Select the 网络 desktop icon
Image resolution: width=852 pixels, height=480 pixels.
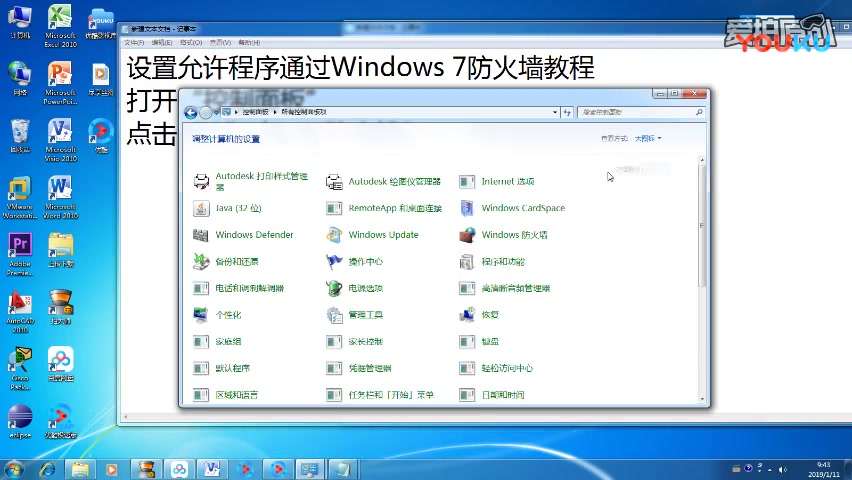[20, 79]
